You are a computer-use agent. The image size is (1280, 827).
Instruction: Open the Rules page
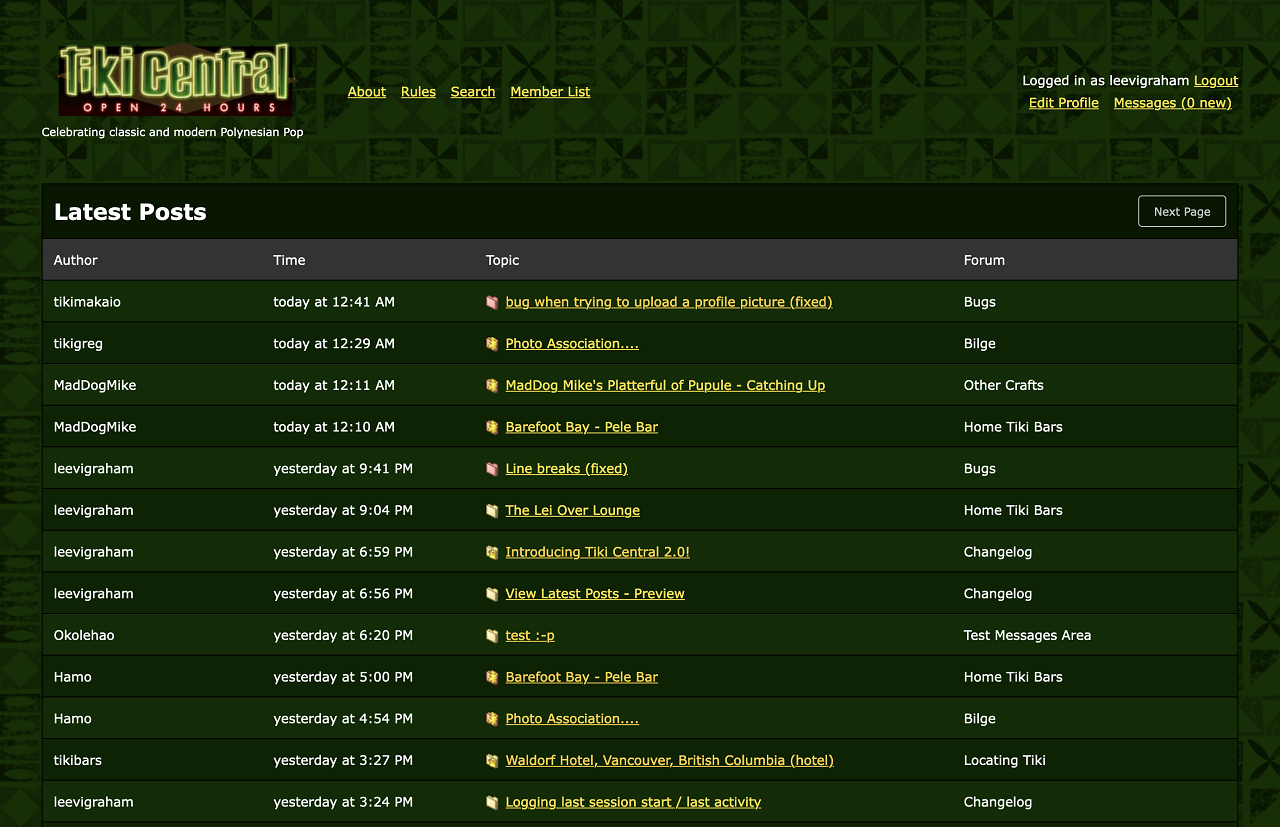click(x=418, y=91)
